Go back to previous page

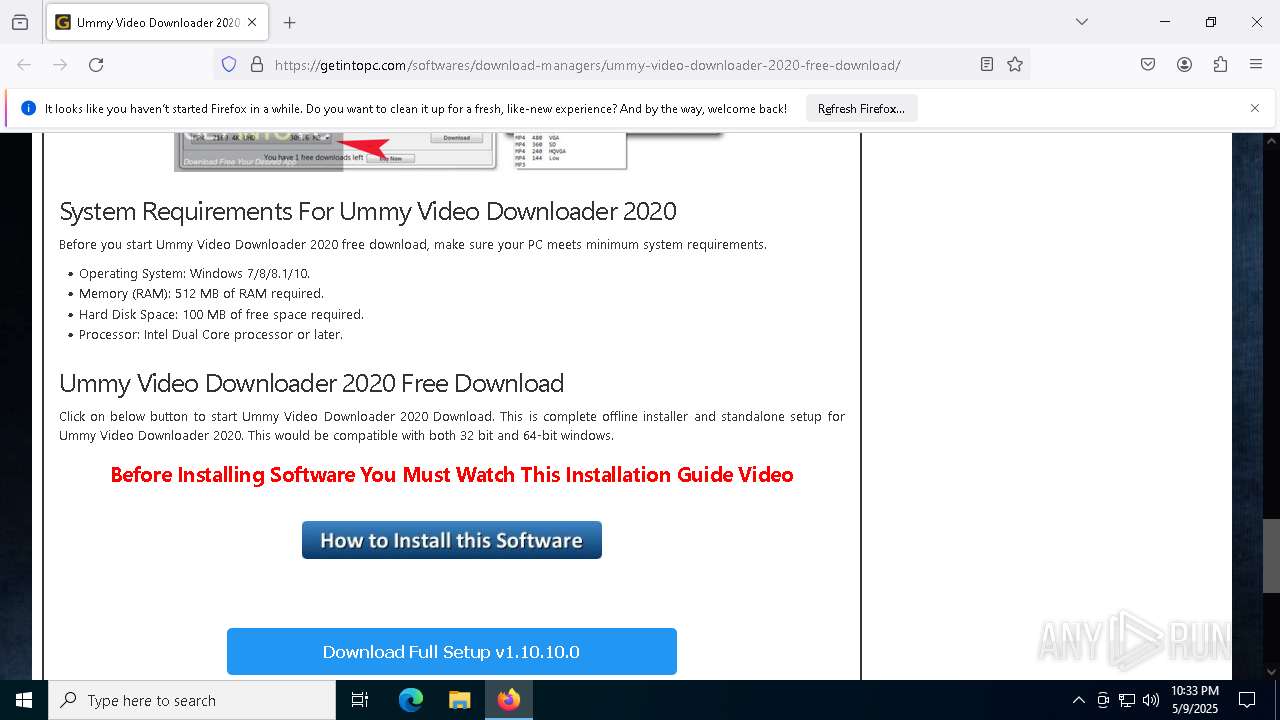[x=24, y=65]
